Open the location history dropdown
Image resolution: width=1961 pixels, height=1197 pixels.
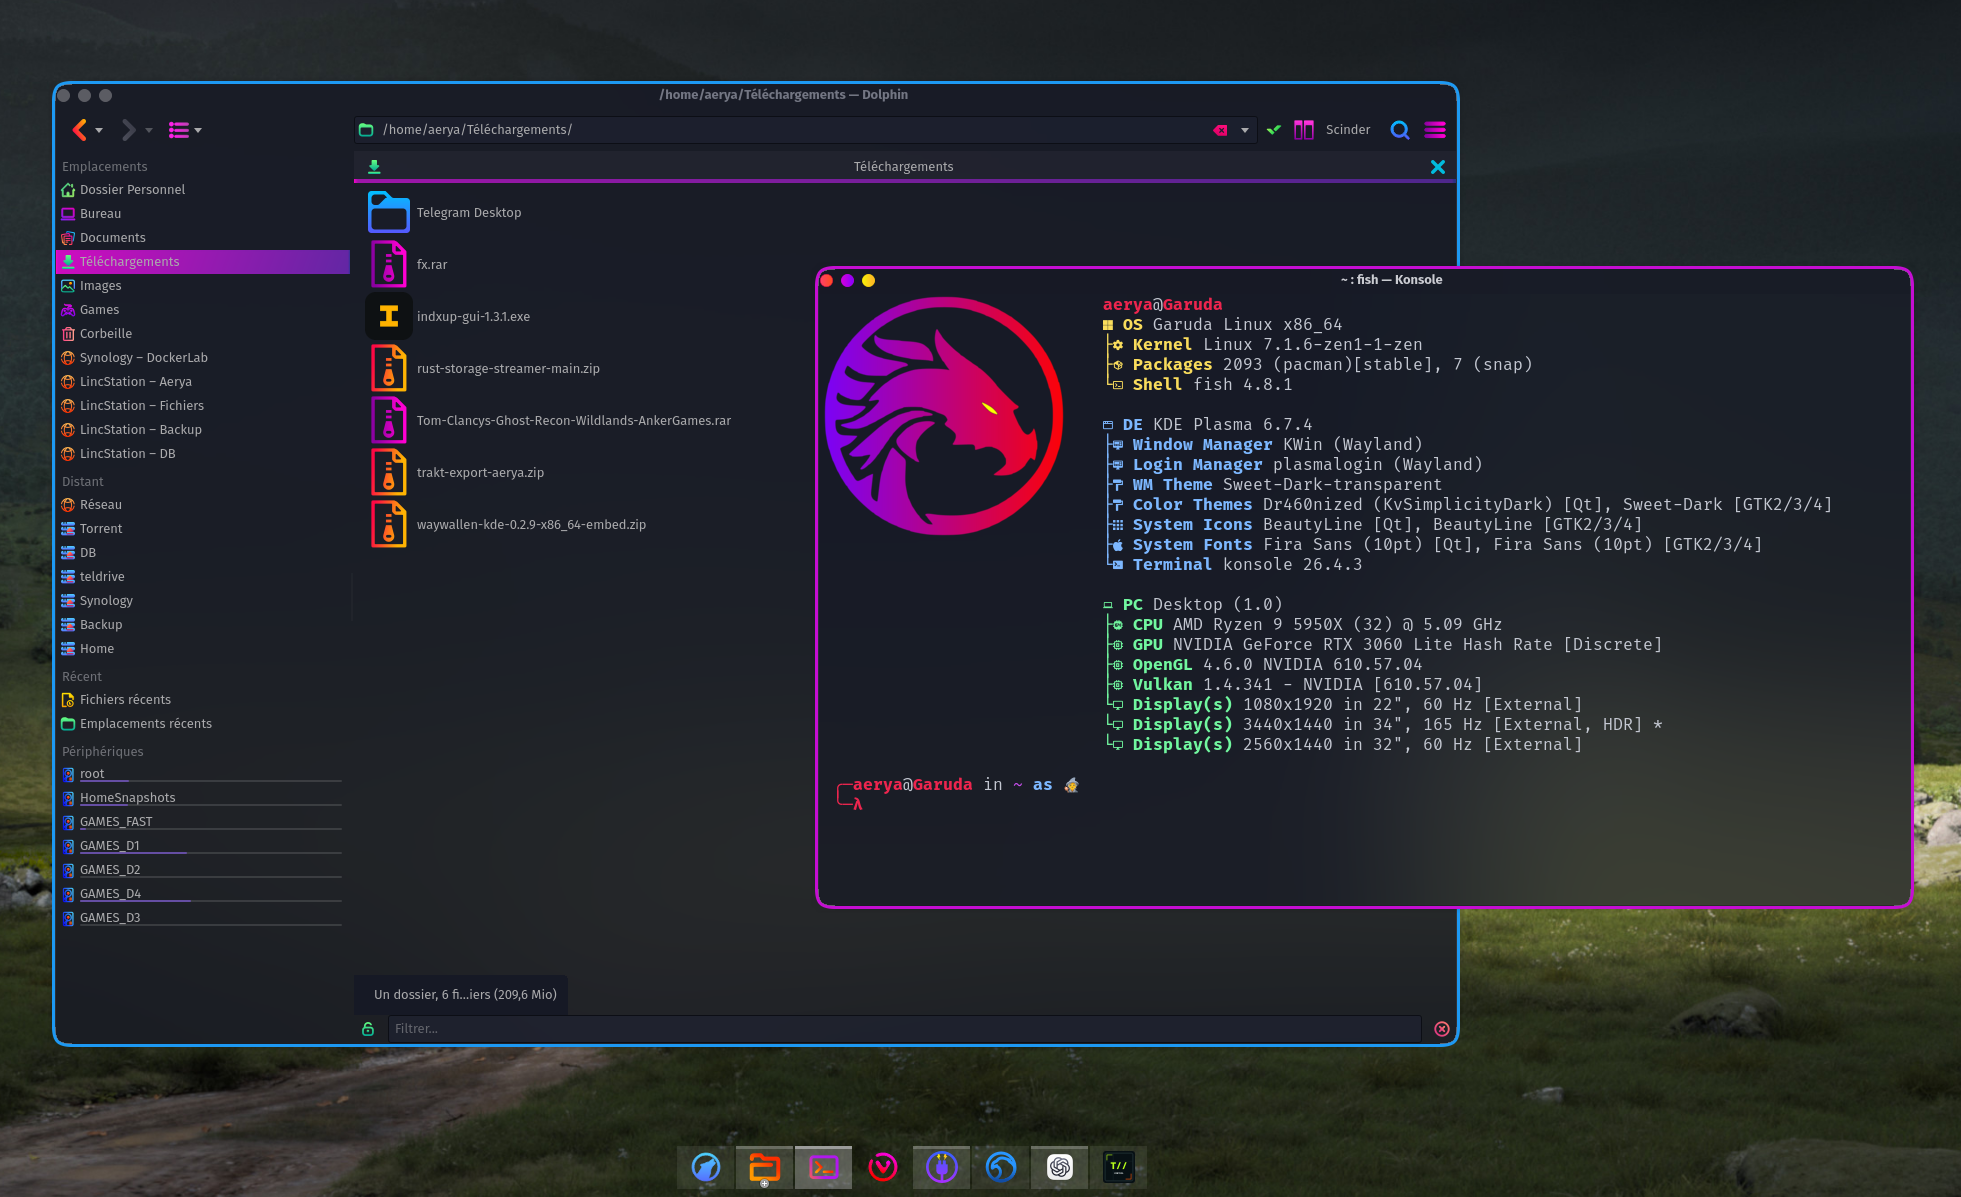tap(1245, 131)
